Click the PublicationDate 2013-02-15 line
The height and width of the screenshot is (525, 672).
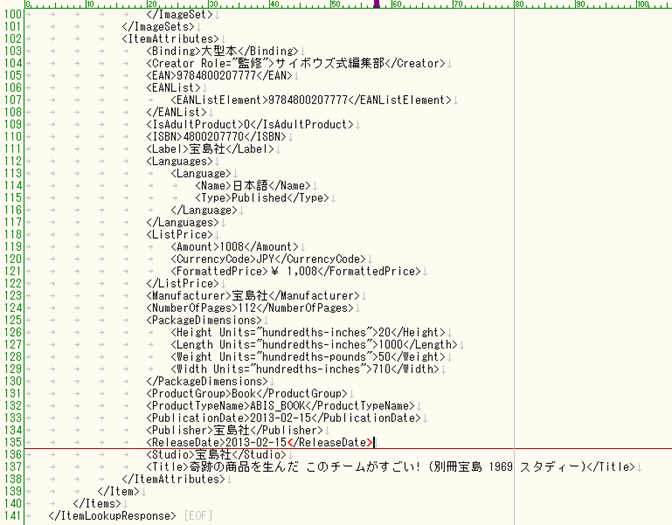tap(283, 417)
